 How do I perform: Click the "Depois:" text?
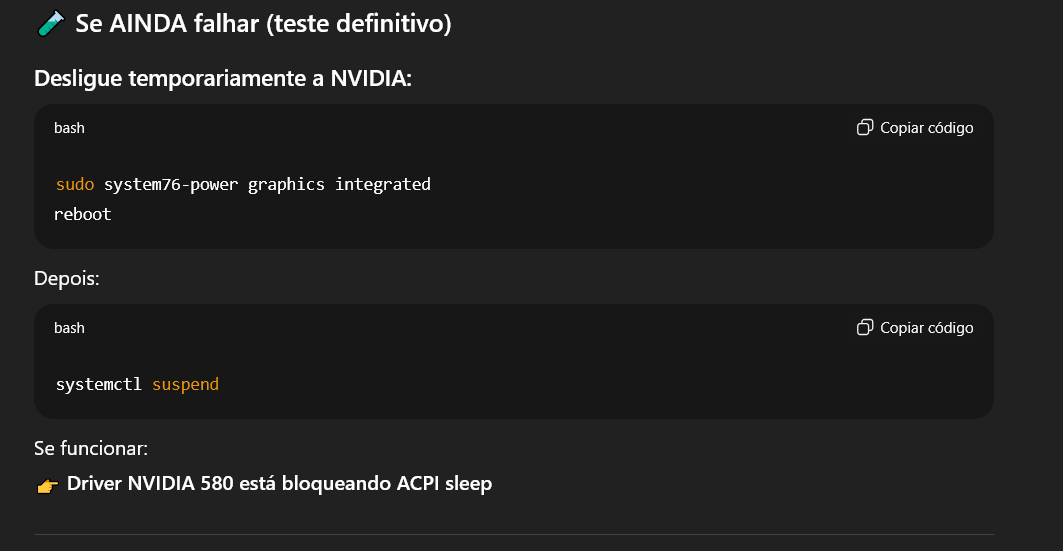[x=67, y=279]
